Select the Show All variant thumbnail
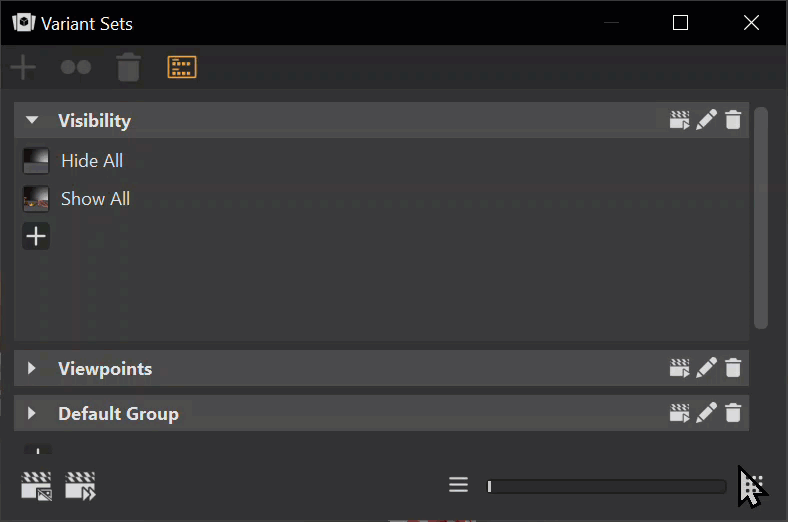Viewport: 788px width, 522px height. (36, 198)
